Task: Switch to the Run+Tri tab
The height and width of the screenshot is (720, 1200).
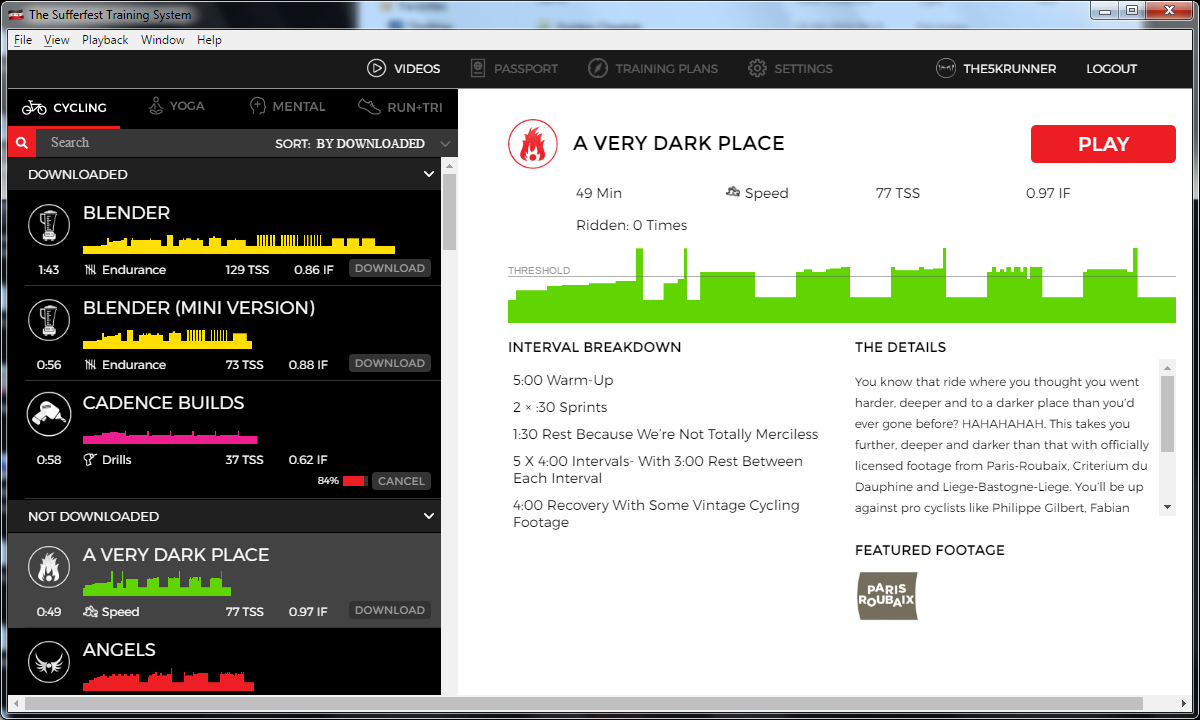Action: (399, 106)
